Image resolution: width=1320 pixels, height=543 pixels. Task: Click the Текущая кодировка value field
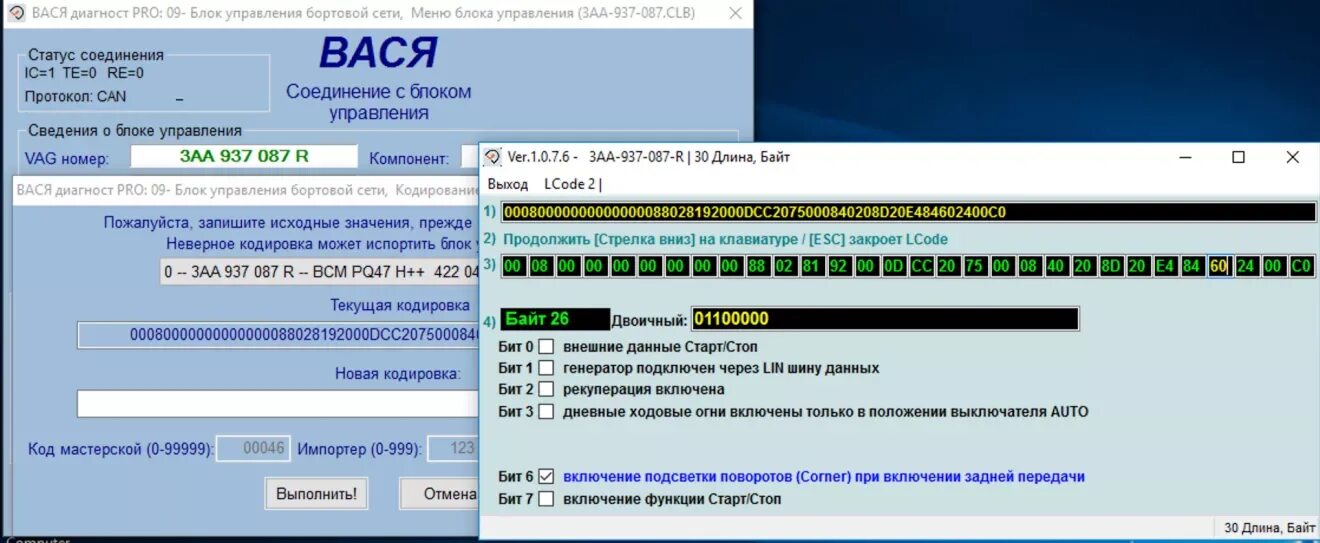click(x=278, y=335)
